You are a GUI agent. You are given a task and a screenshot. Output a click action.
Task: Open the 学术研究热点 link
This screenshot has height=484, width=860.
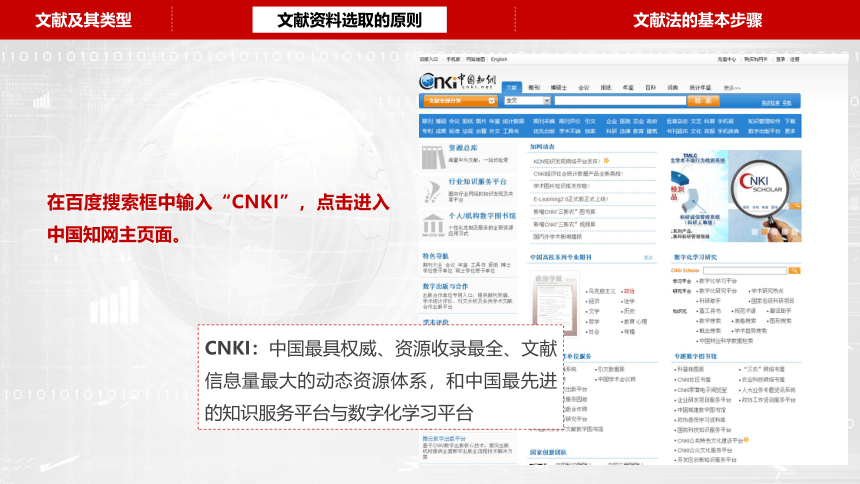[x=767, y=291]
